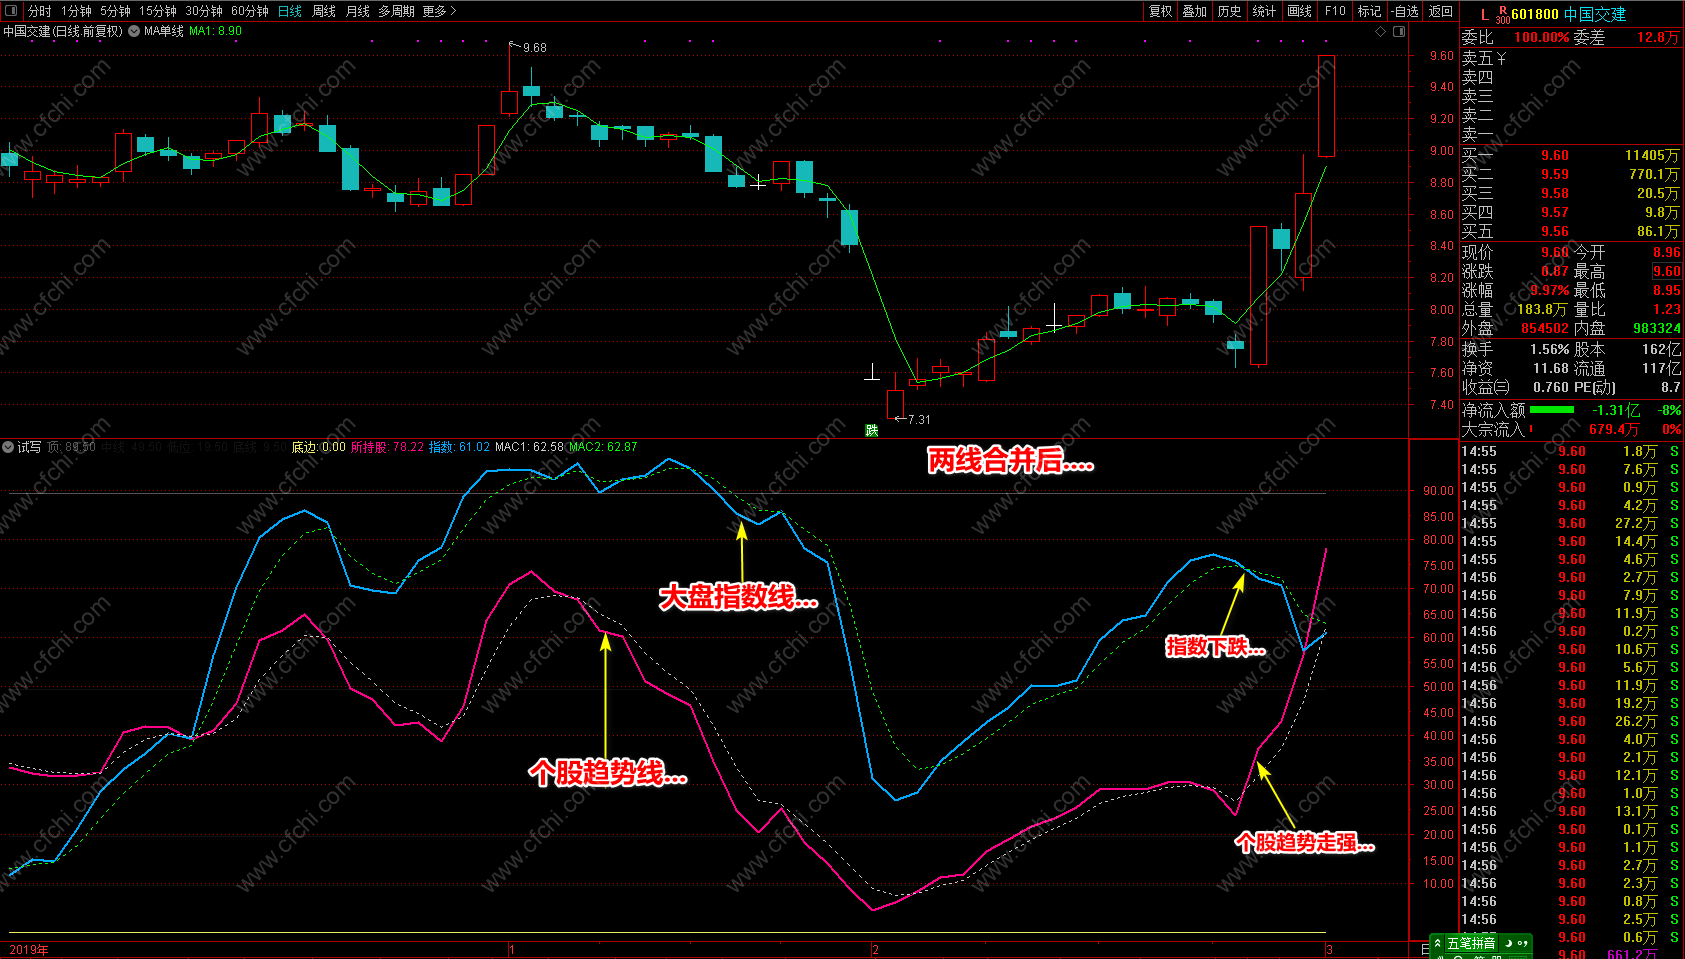Click 买二 bid row at 9.59
The width and height of the screenshot is (1685, 959).
(1571, 174)
